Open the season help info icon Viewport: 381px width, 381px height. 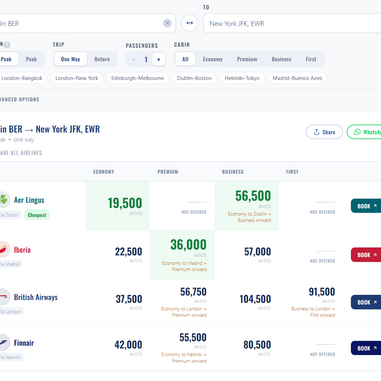point(7,44)
